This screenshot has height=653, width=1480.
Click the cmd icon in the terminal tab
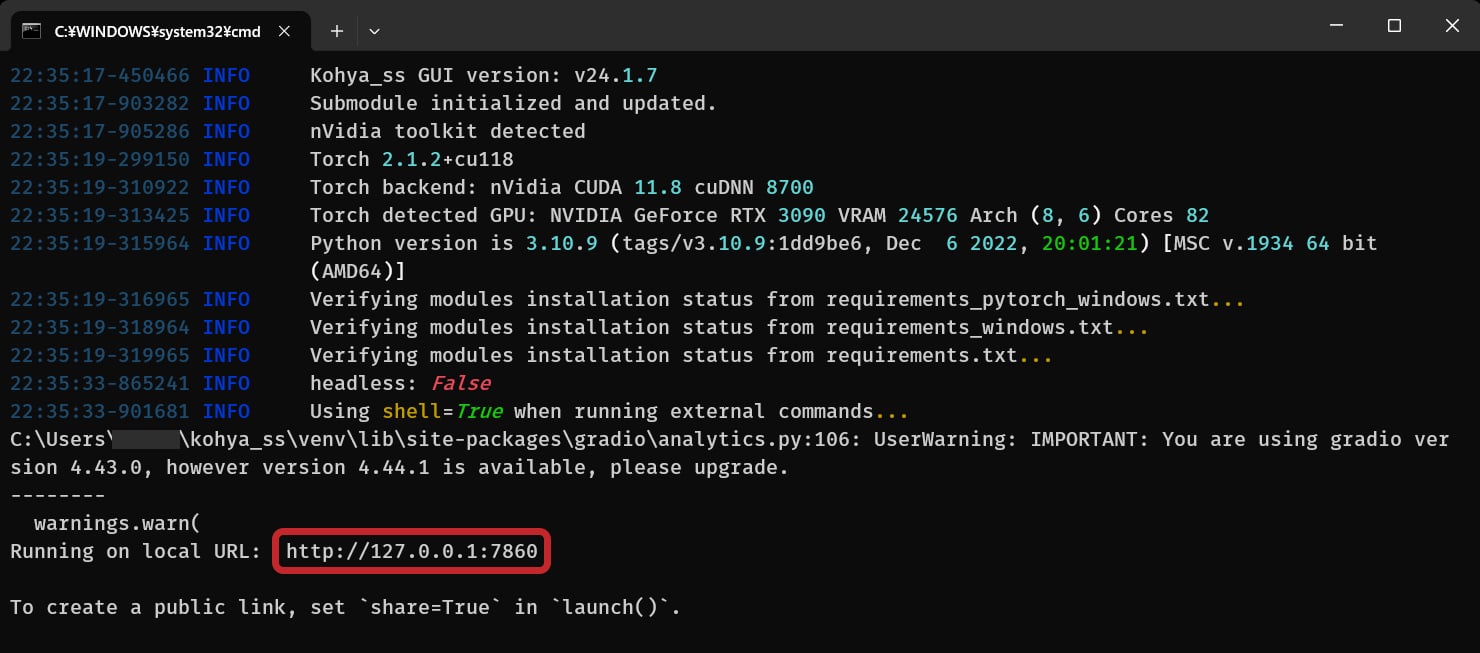31,31
